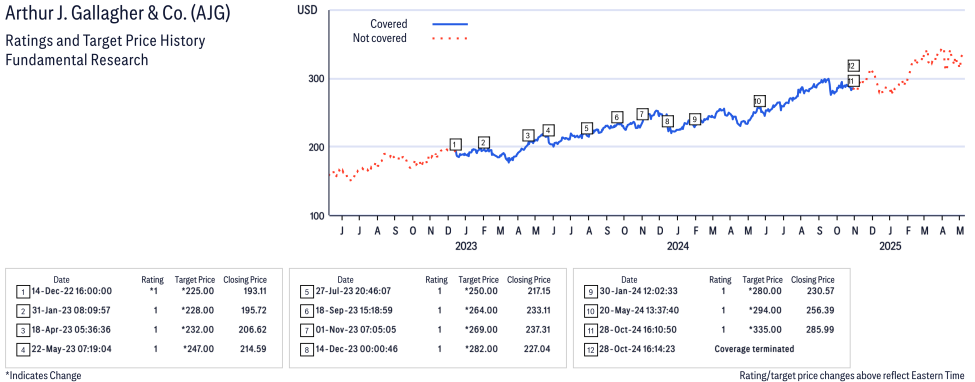
Task: Click the date '14-Dec-23 00:00:46'
Action: click(356, 349)
